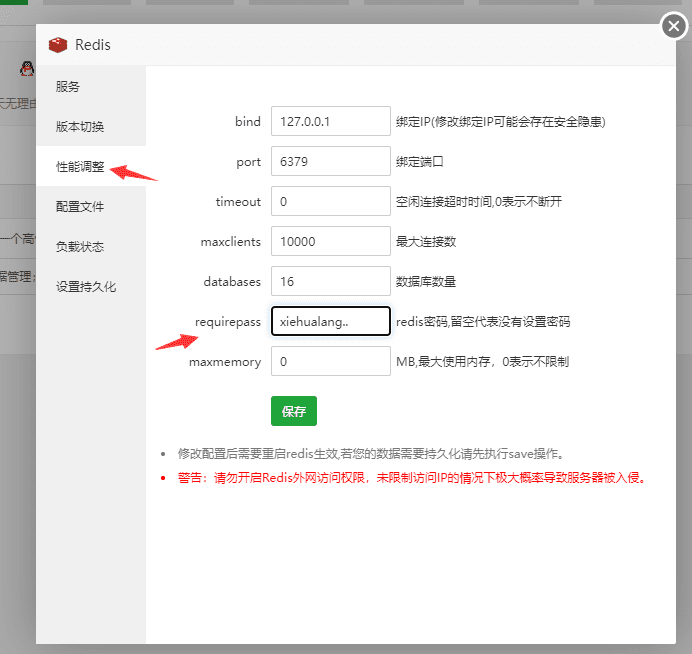This screenshot has height=654, width=692.
Task: Open the 服务 tab
Action: (x=68, y=87)
